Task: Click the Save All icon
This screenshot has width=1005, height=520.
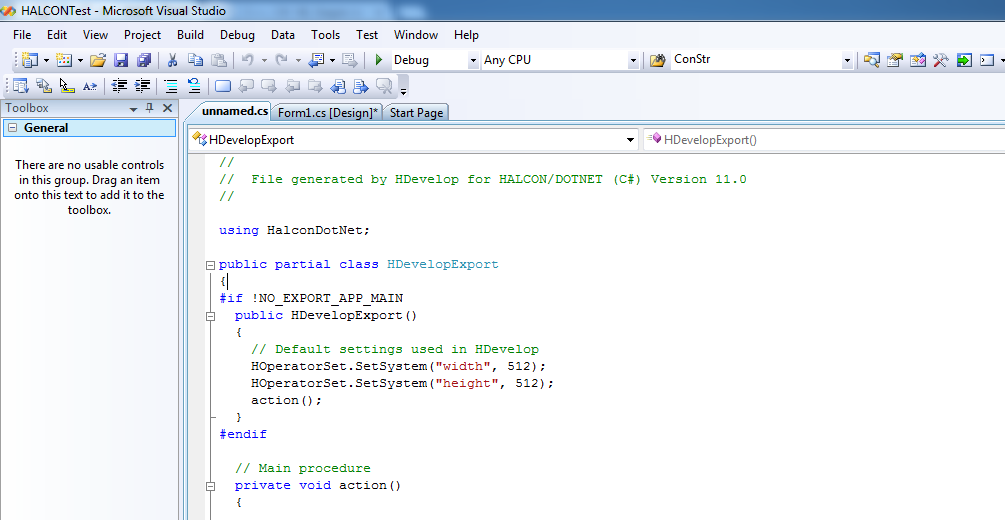Action: [x=144, y=60]
